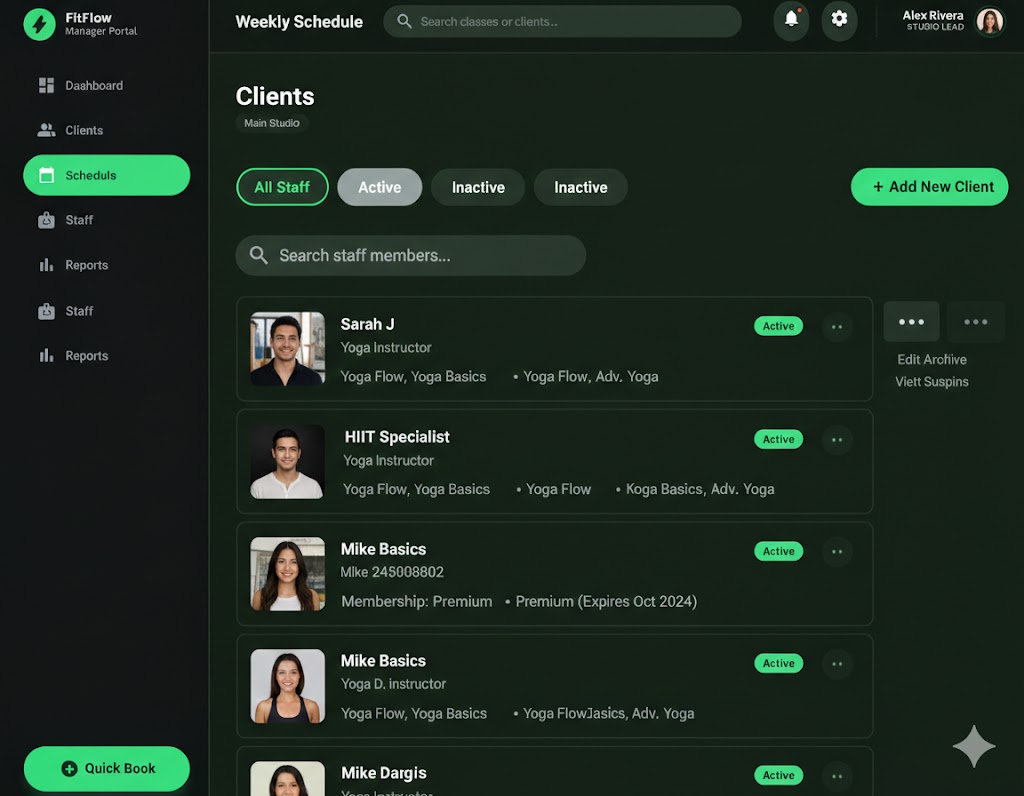The width and height of the screenshot is (1024, 796).
Task: Click the Add New Client button
Action: coord(929,187)
